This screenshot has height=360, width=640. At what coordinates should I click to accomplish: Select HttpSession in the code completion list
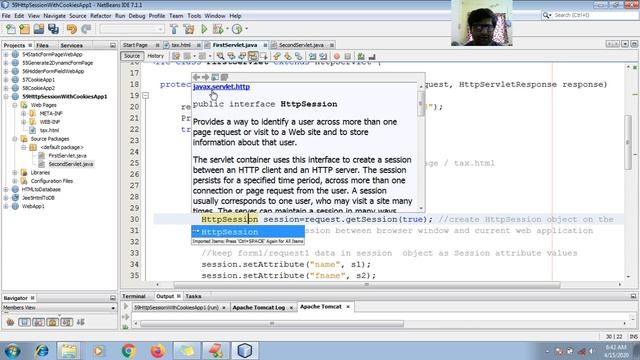pos(248,232)
